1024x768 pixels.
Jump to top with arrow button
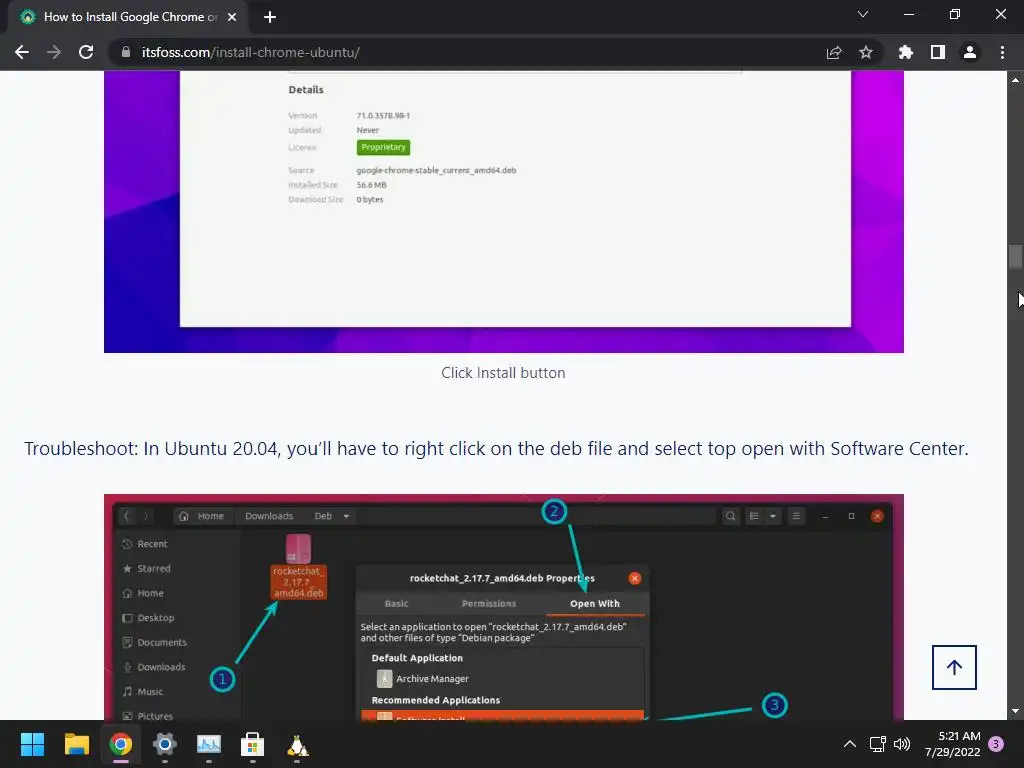point(954,667)
